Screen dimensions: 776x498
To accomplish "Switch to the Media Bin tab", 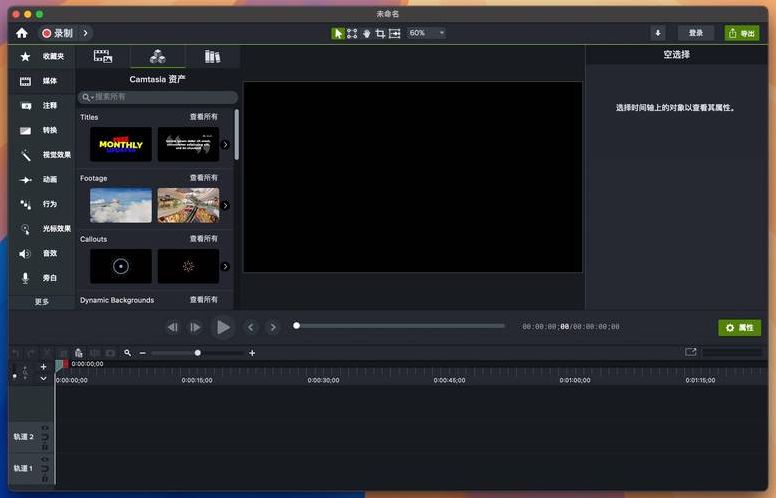I will tap(102, 57).
